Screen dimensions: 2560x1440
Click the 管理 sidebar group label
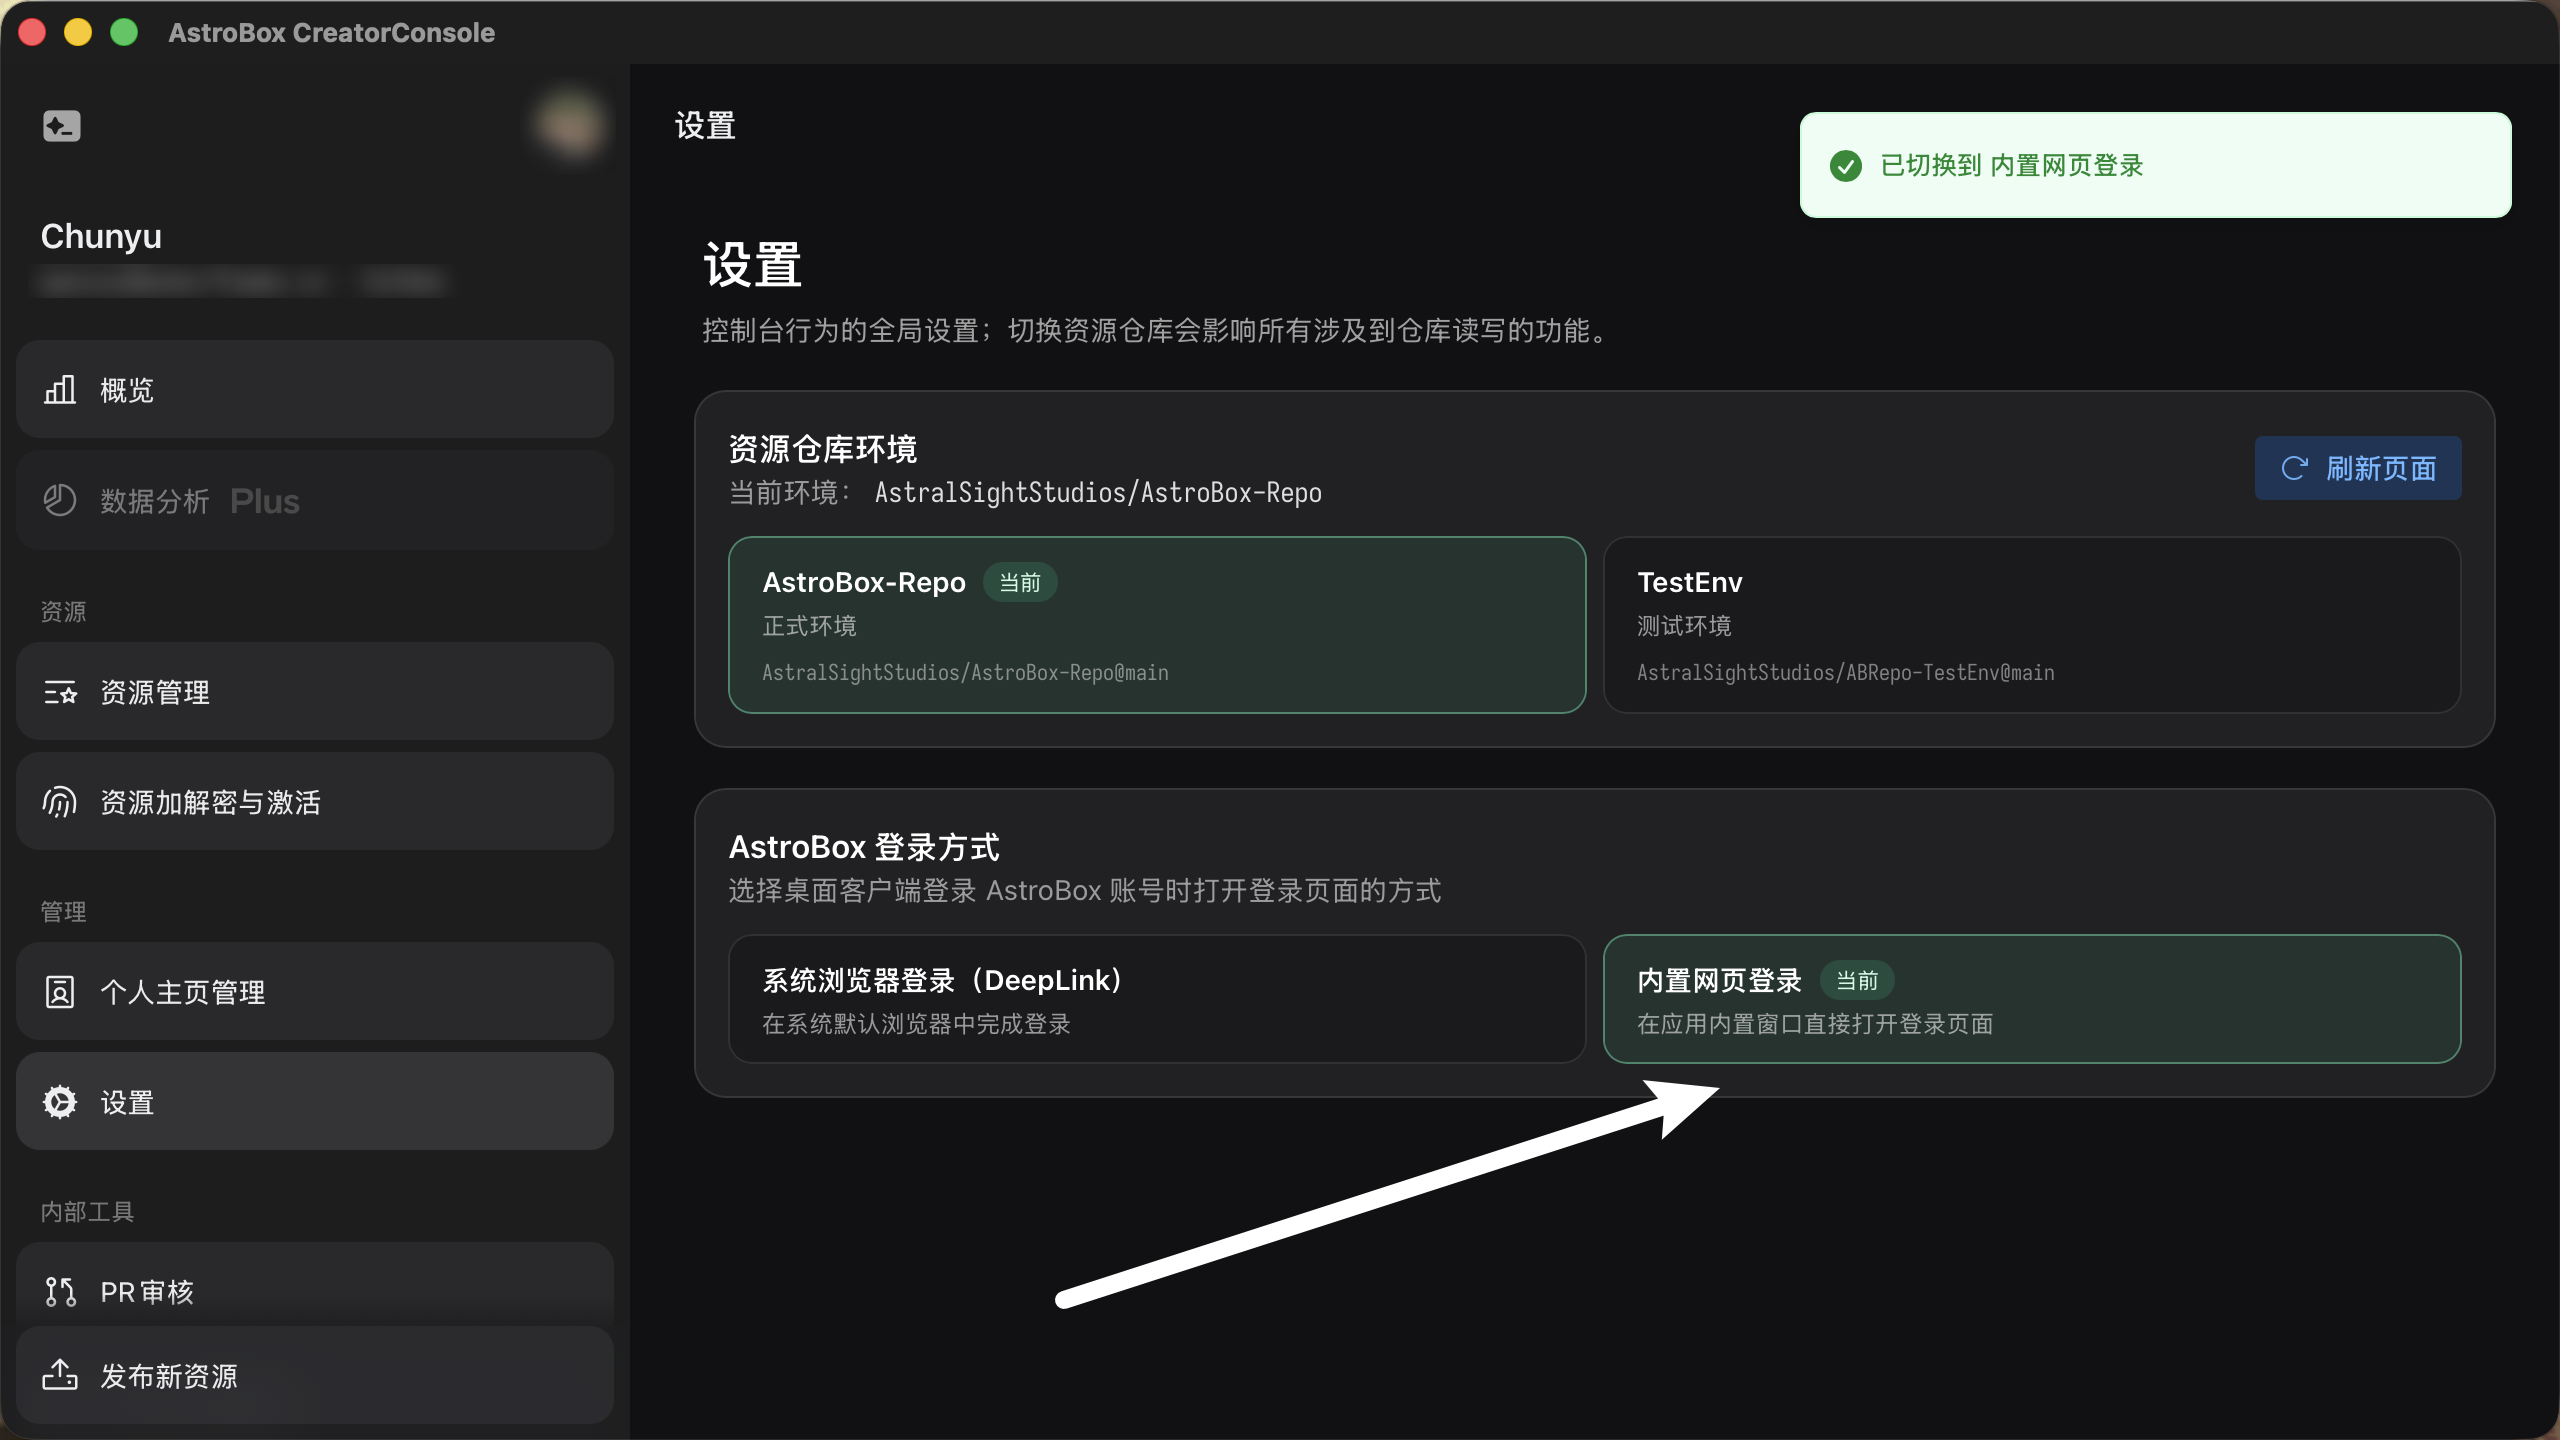(x=63, y=911)
